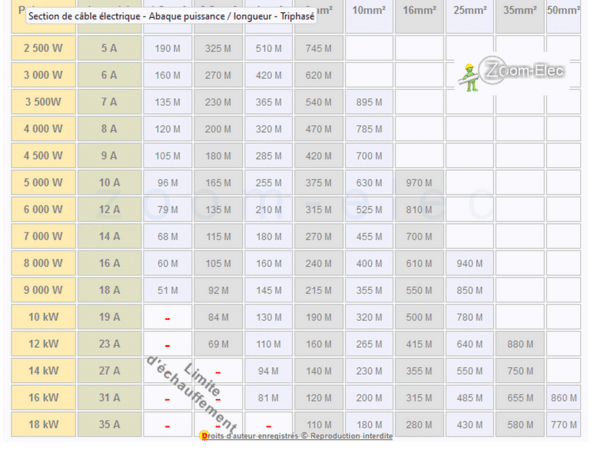Click the red dash in 10 kW row
600x450 pixels.
click(167, 318)
